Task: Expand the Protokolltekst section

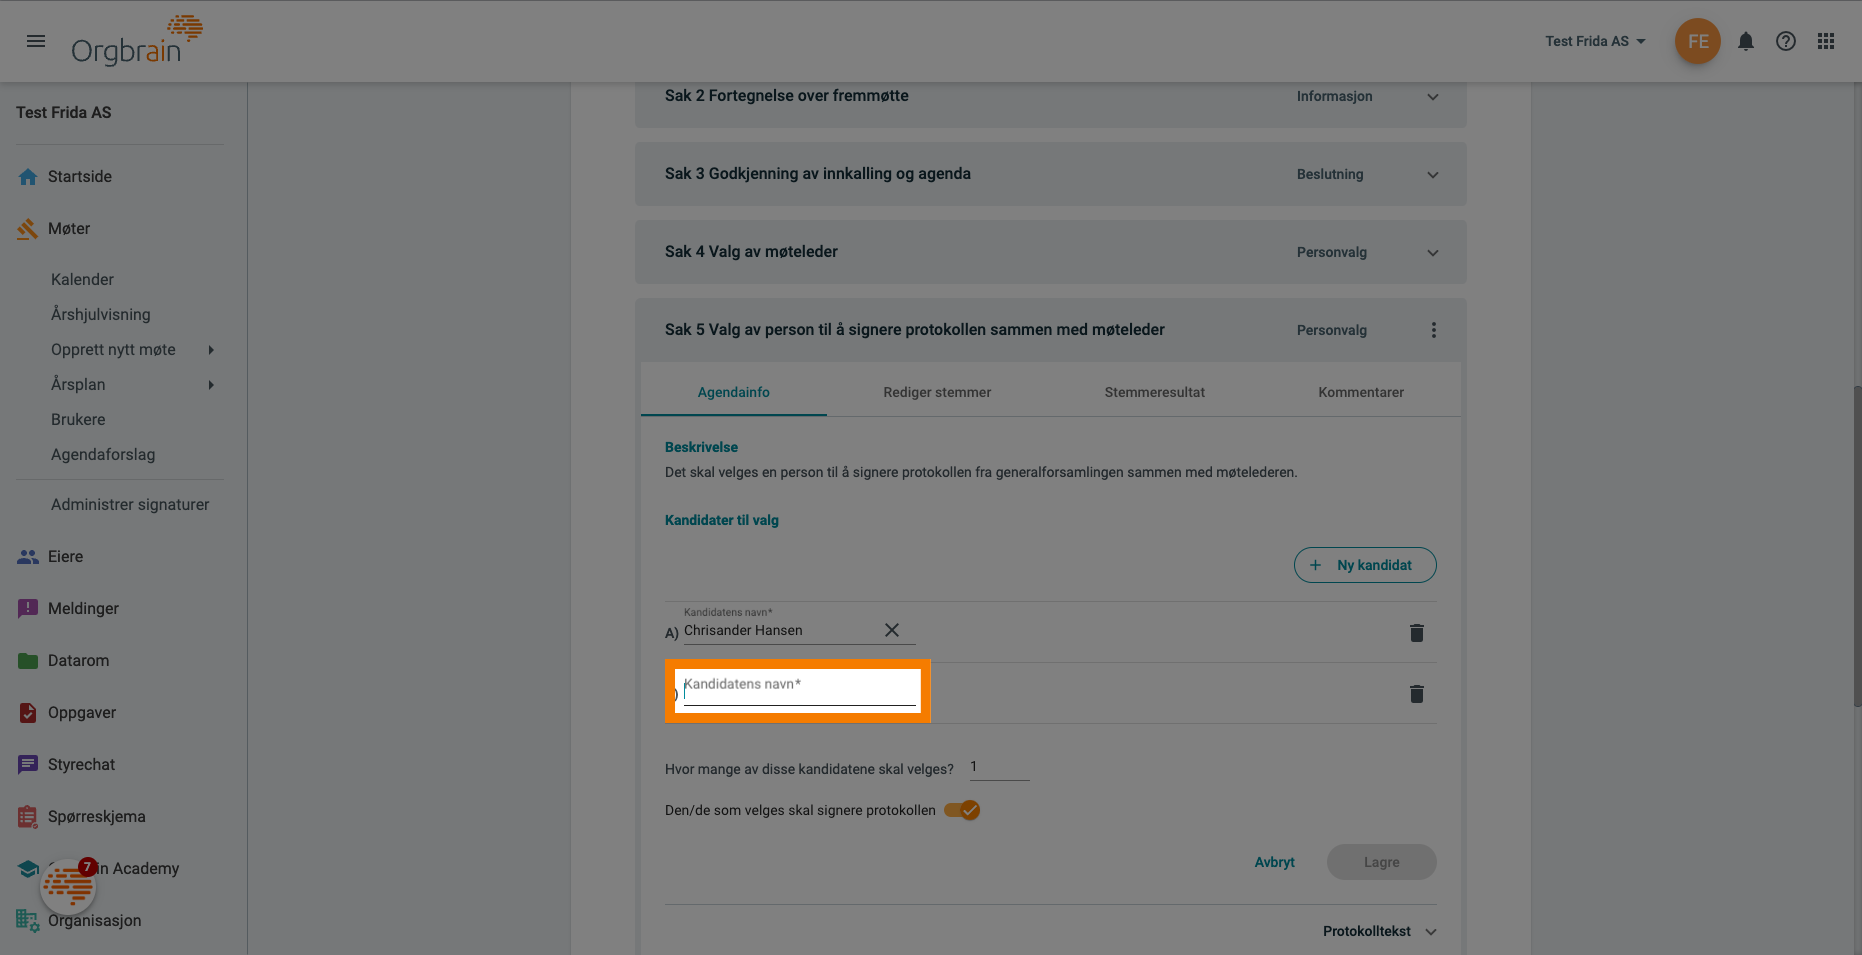Action: pos(1380,931)
